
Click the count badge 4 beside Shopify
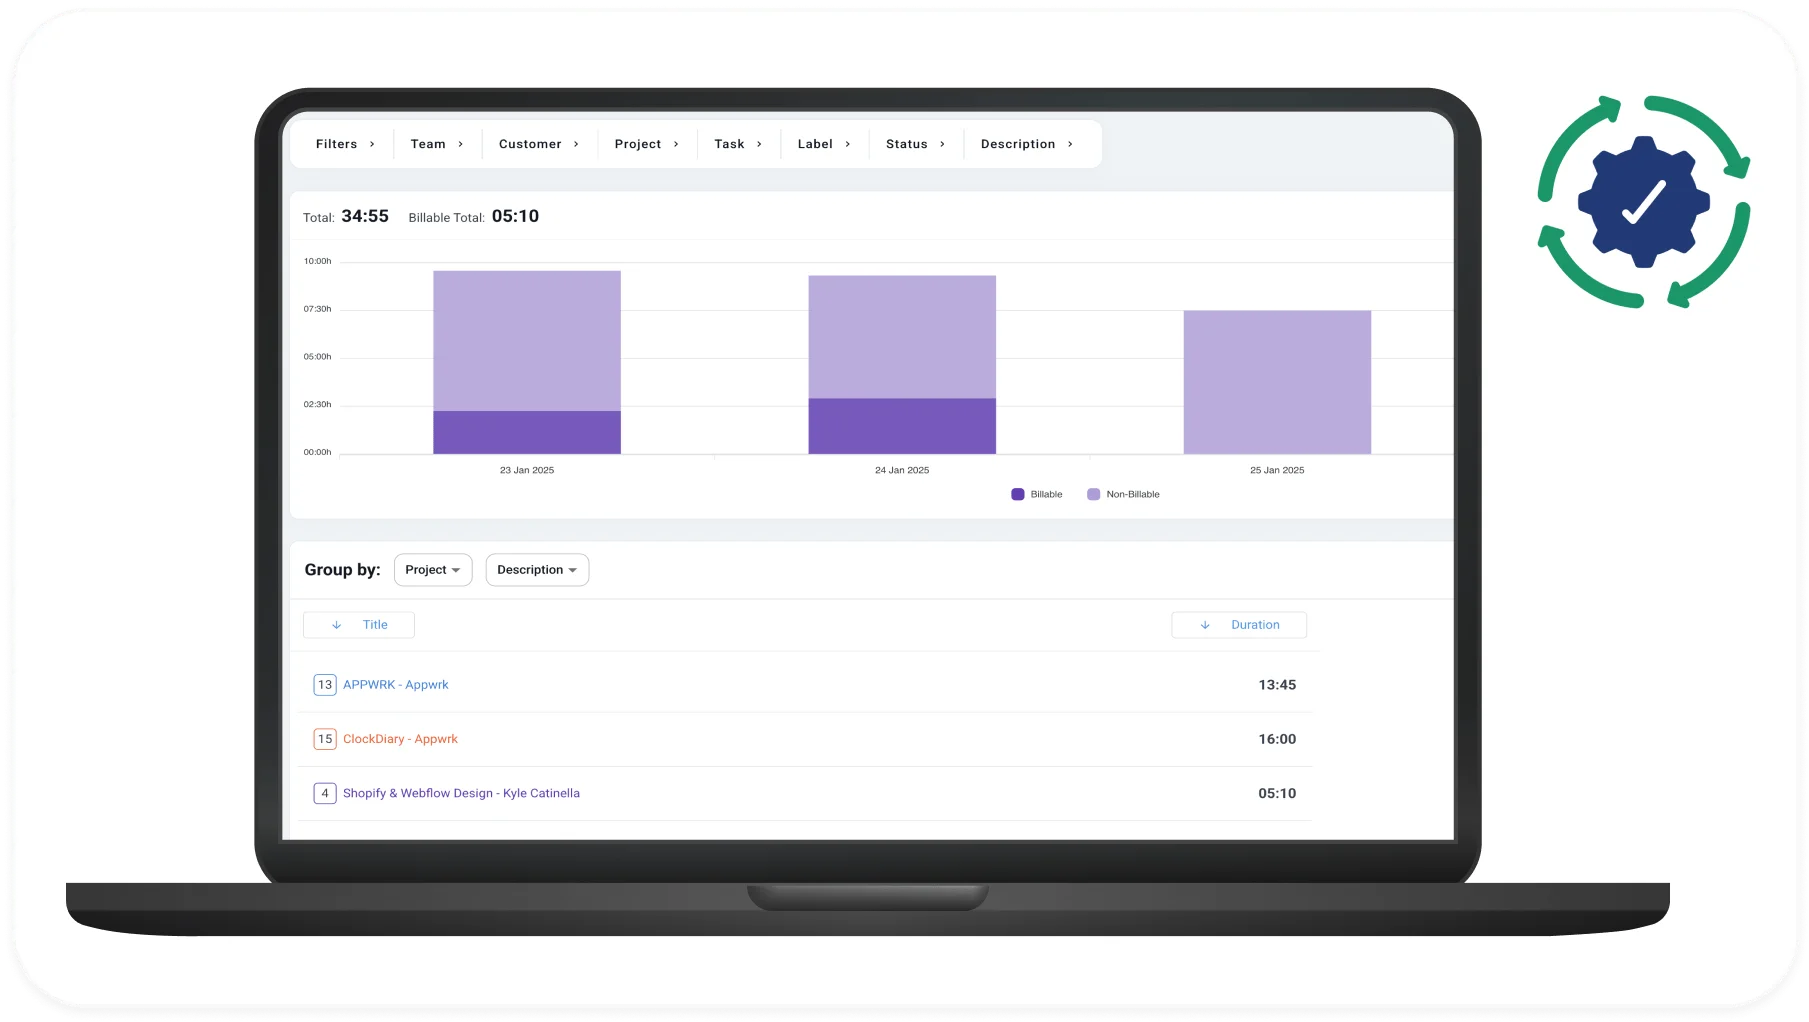pos(325,793)
